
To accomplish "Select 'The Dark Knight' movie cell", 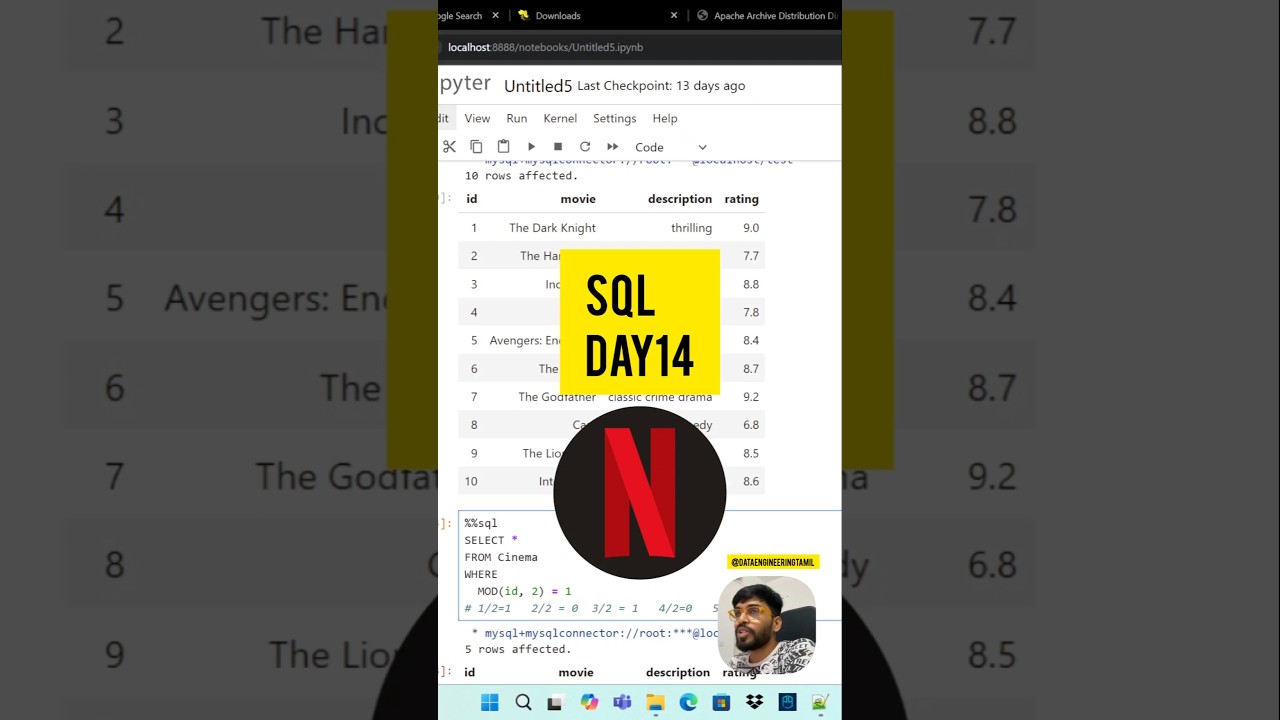I will (x=552, y=228).
